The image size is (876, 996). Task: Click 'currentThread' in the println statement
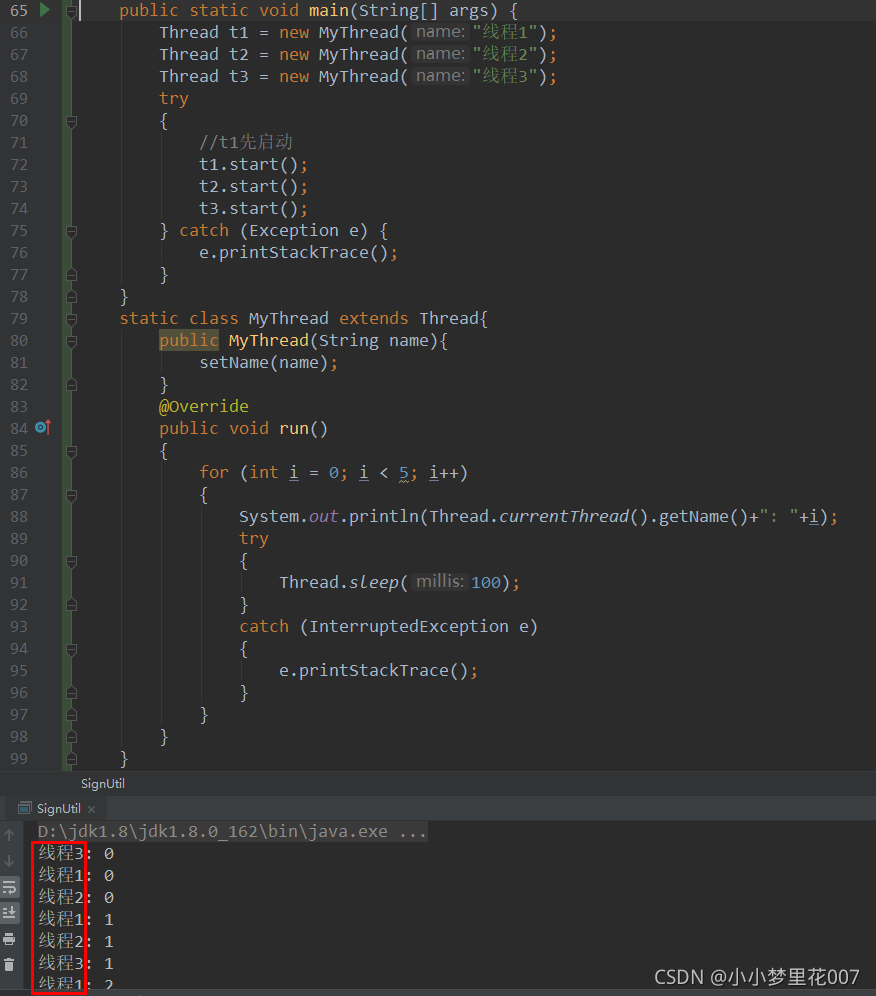click(563, 516)
